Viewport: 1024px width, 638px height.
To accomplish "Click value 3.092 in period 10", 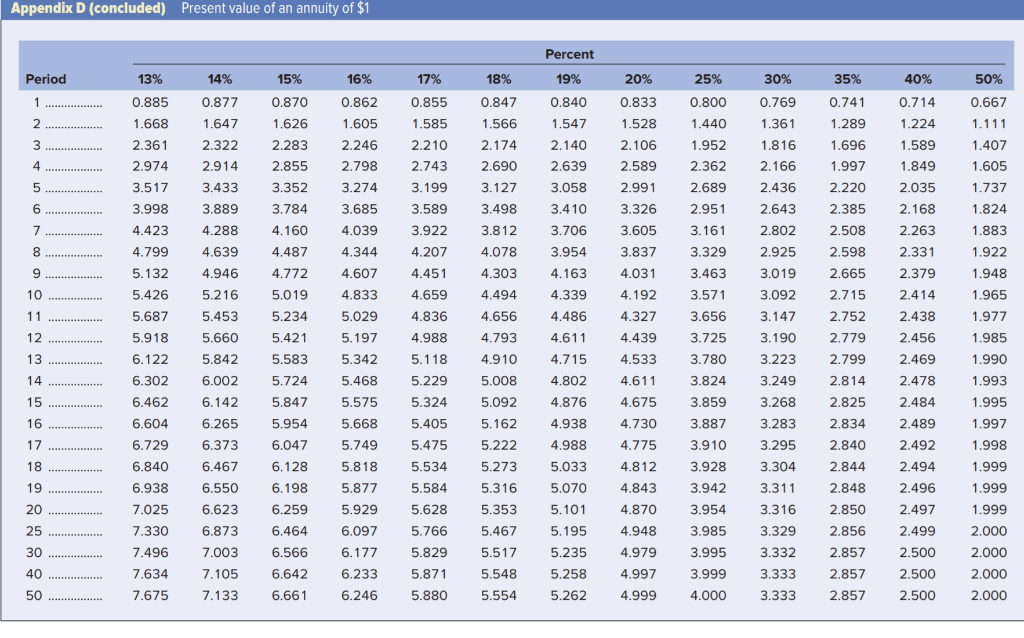I will pos(778,295).
